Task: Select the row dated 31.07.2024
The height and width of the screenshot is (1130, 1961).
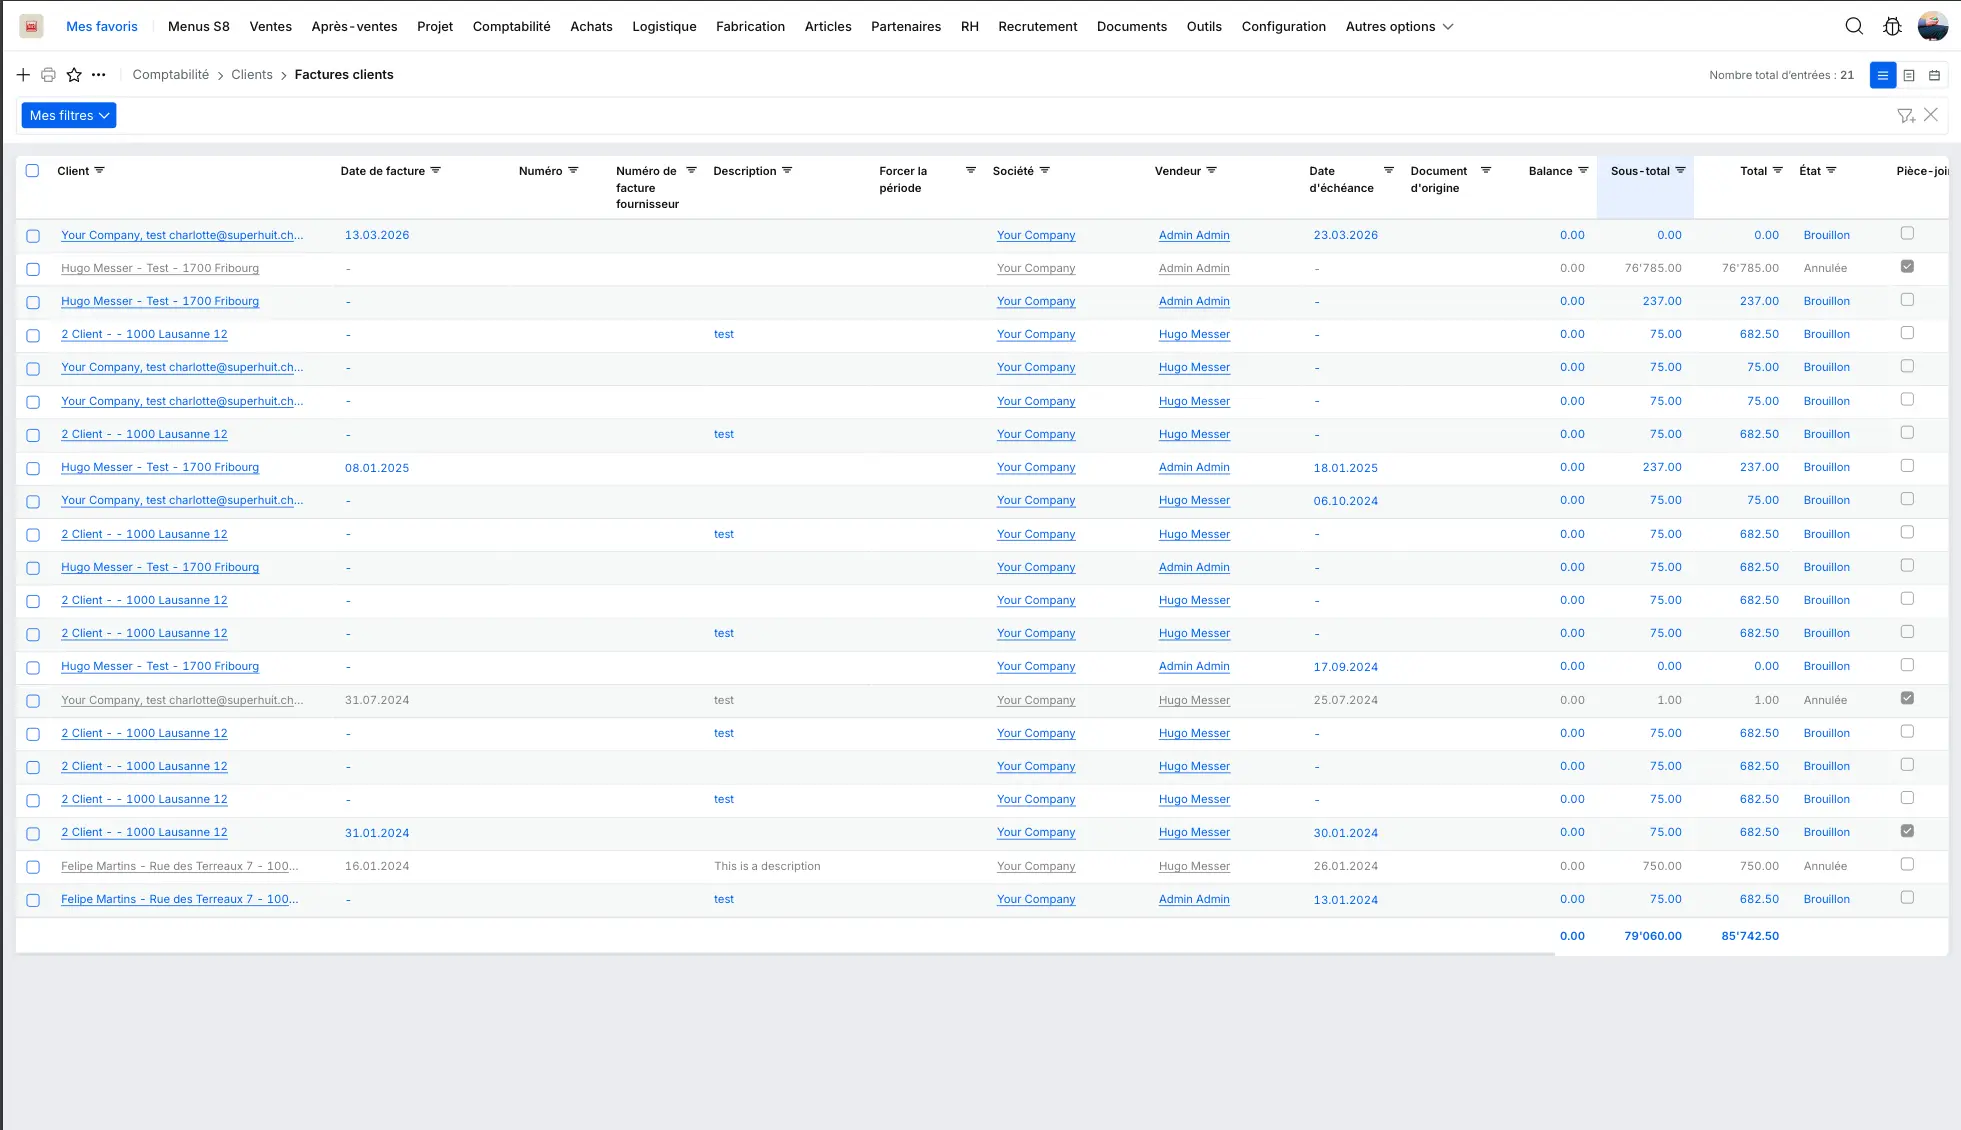Action: point(33,701)
